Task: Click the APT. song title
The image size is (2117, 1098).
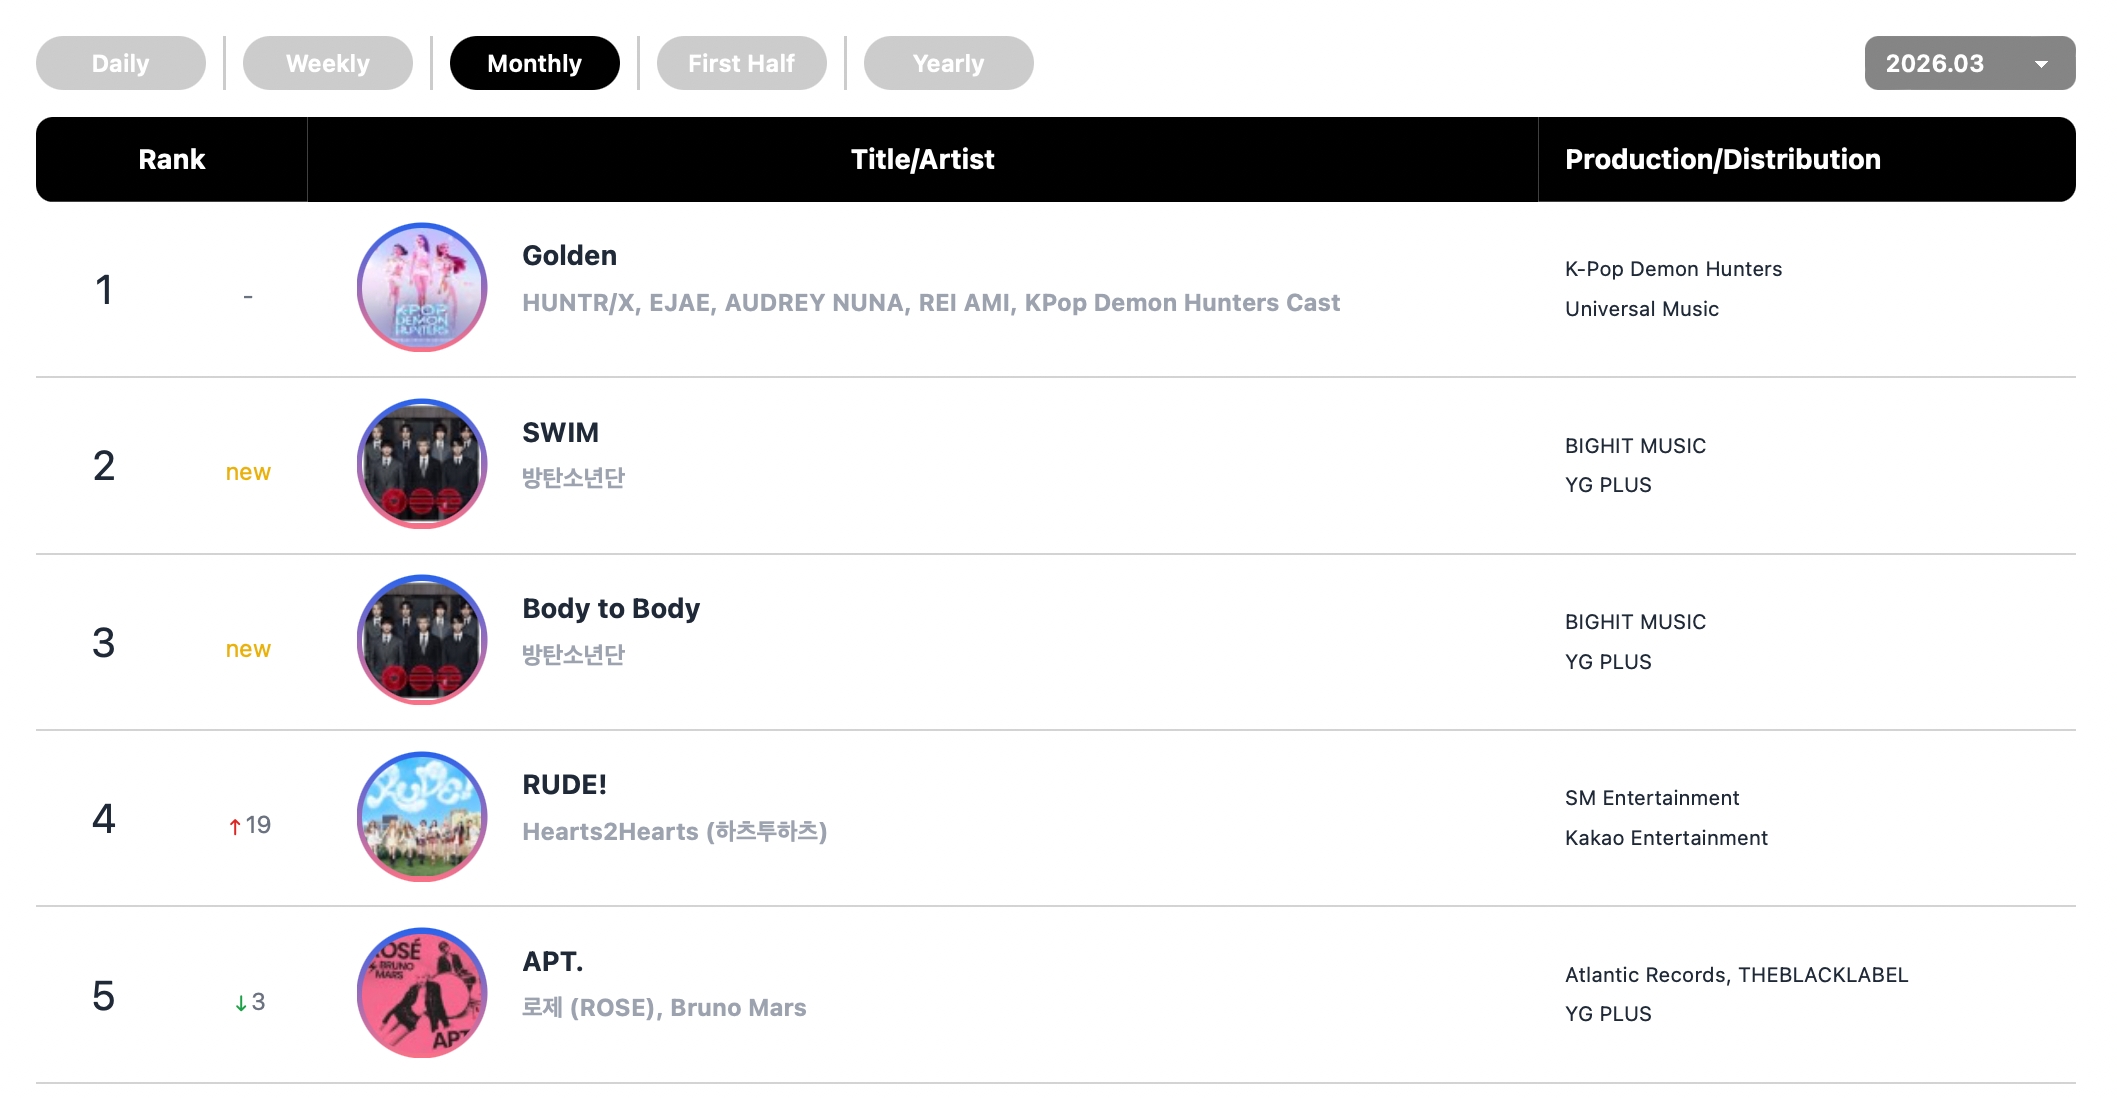Action: [x=553, y=962]
